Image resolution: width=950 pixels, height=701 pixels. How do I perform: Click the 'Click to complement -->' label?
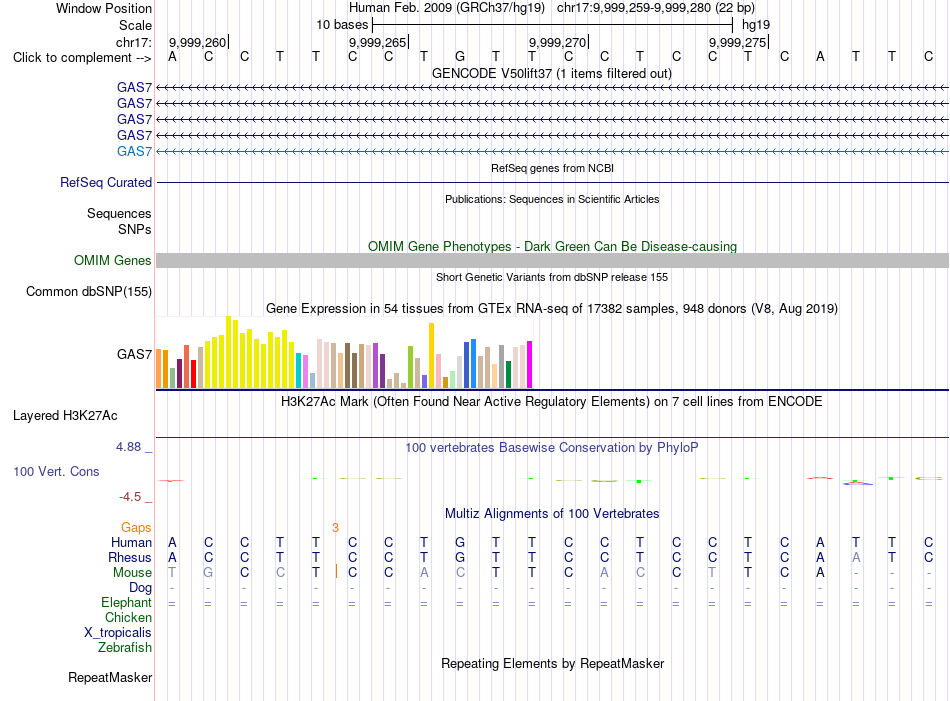click(82, 58)
